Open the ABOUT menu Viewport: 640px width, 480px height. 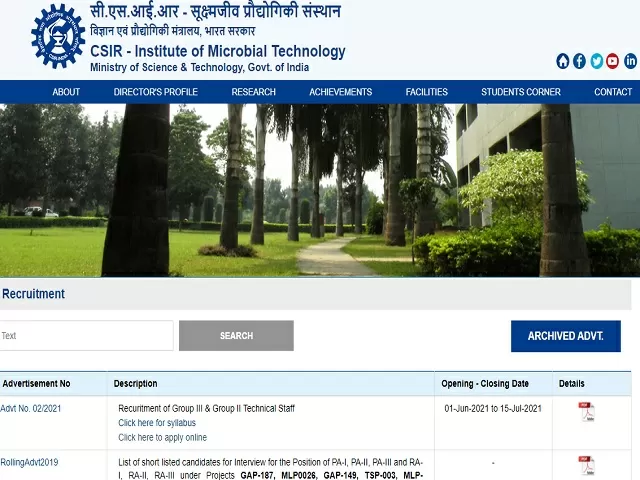pos(66,92)
